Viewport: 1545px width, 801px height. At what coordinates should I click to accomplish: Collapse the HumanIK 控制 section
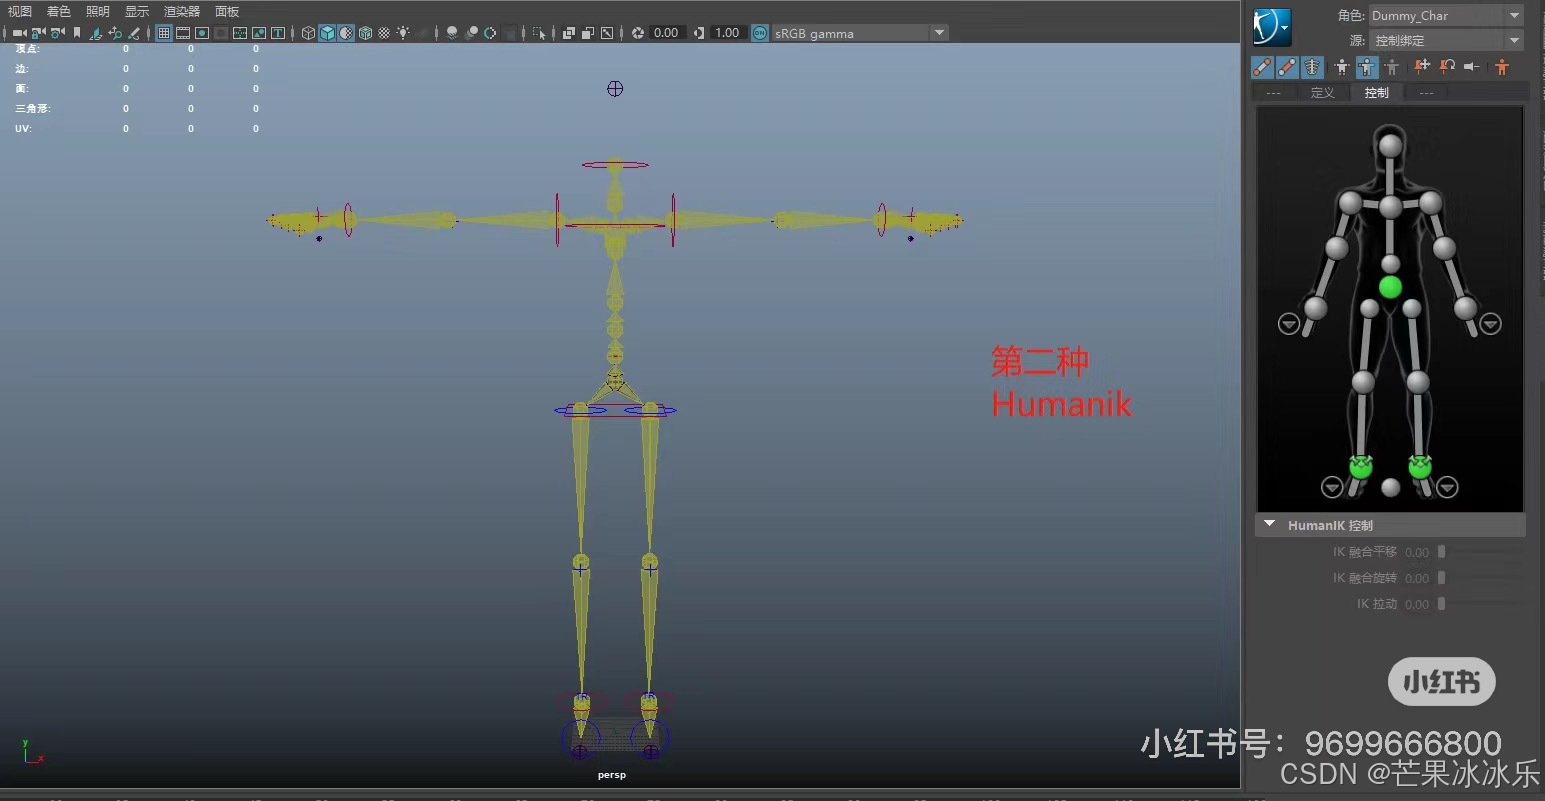[x=1270, y=524]
